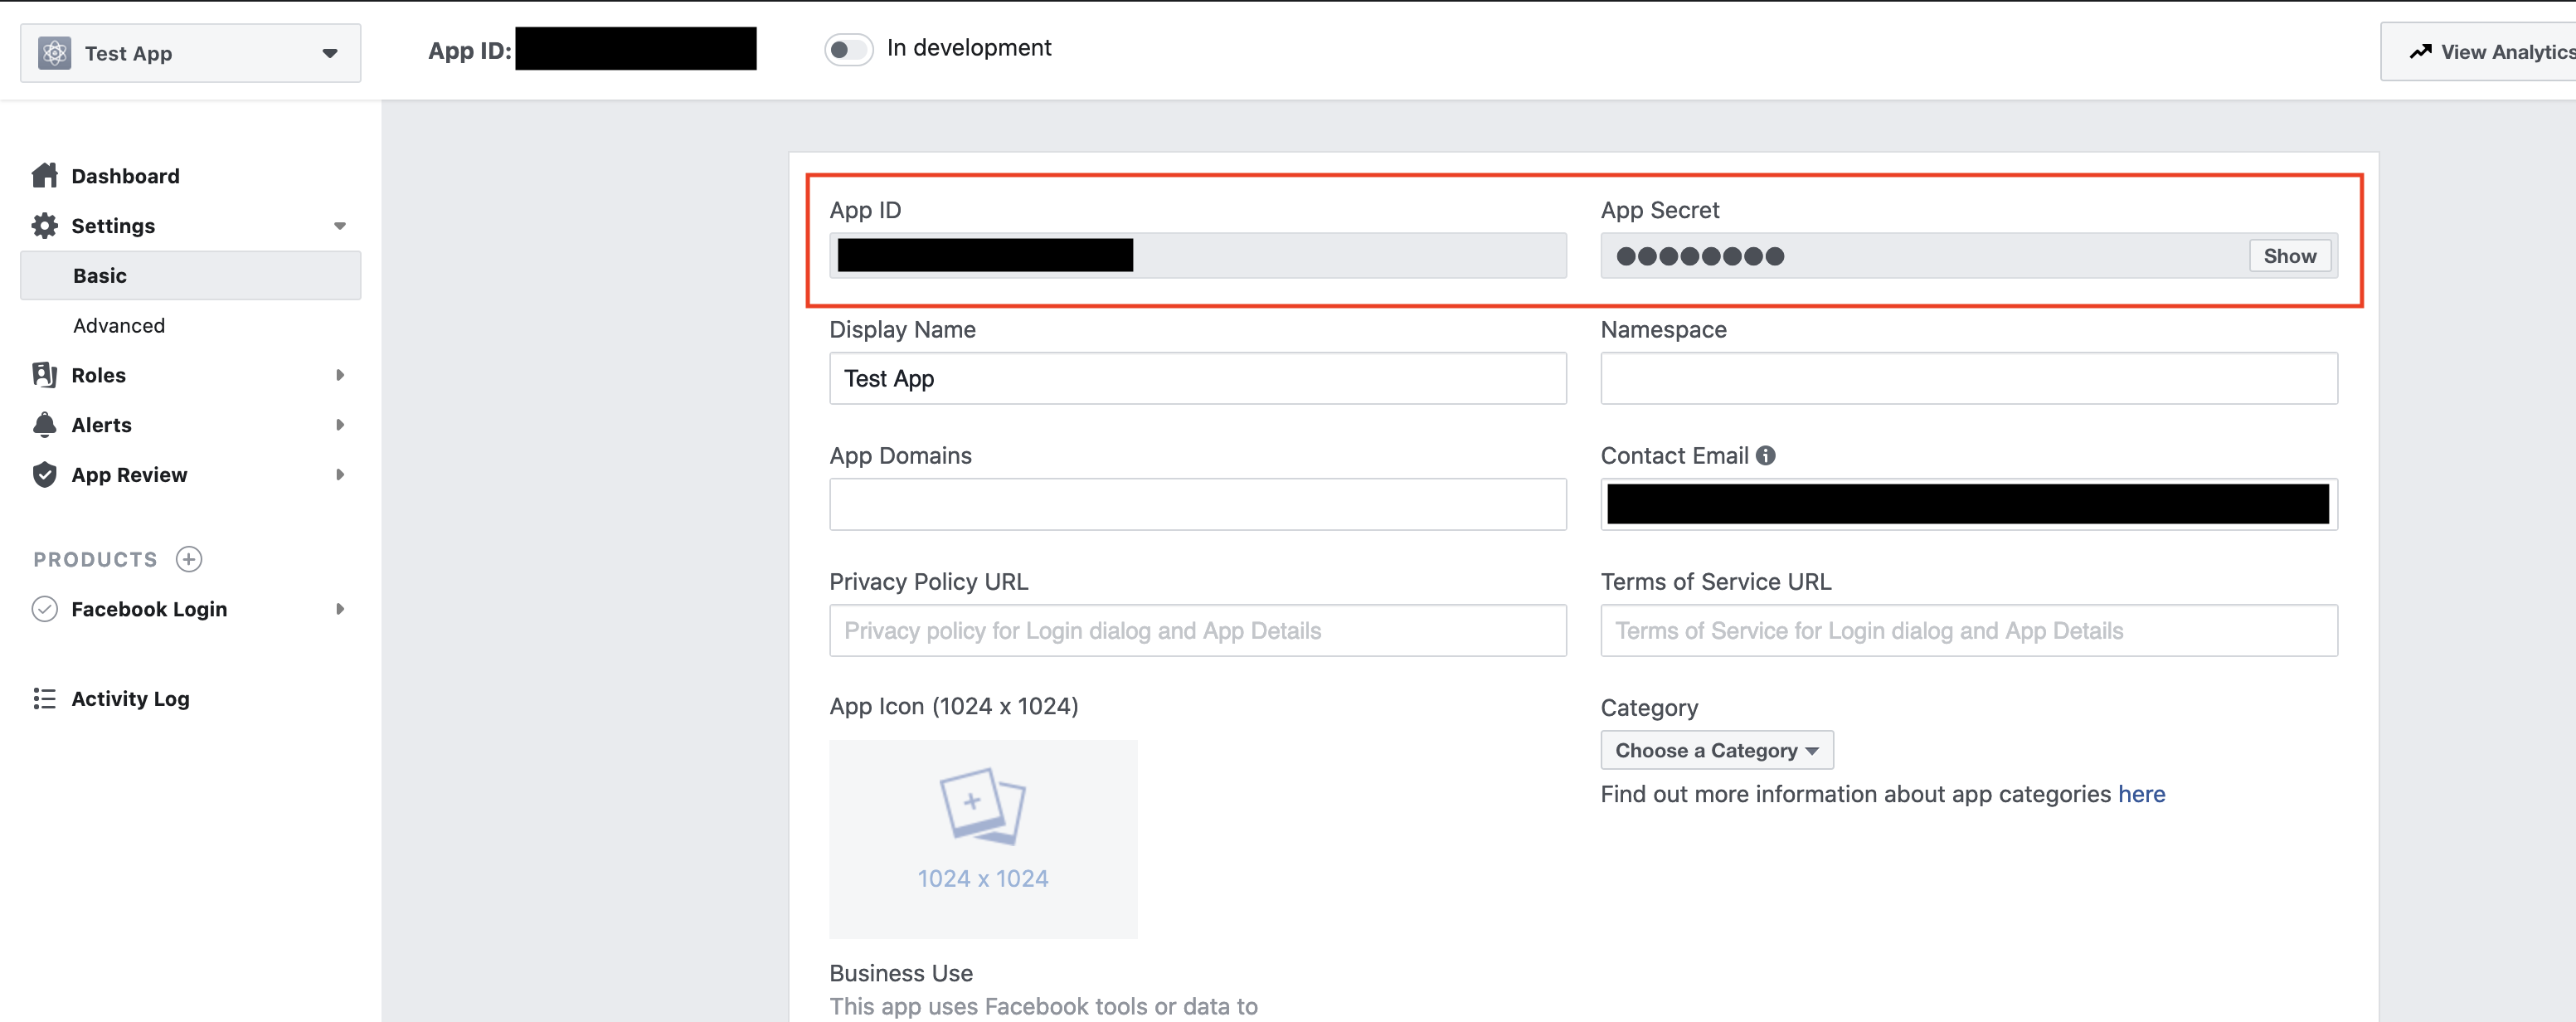Screen dimensions: 2576x1022
Task: Expand the App Review submenu arrow
Action: point(340,475)
